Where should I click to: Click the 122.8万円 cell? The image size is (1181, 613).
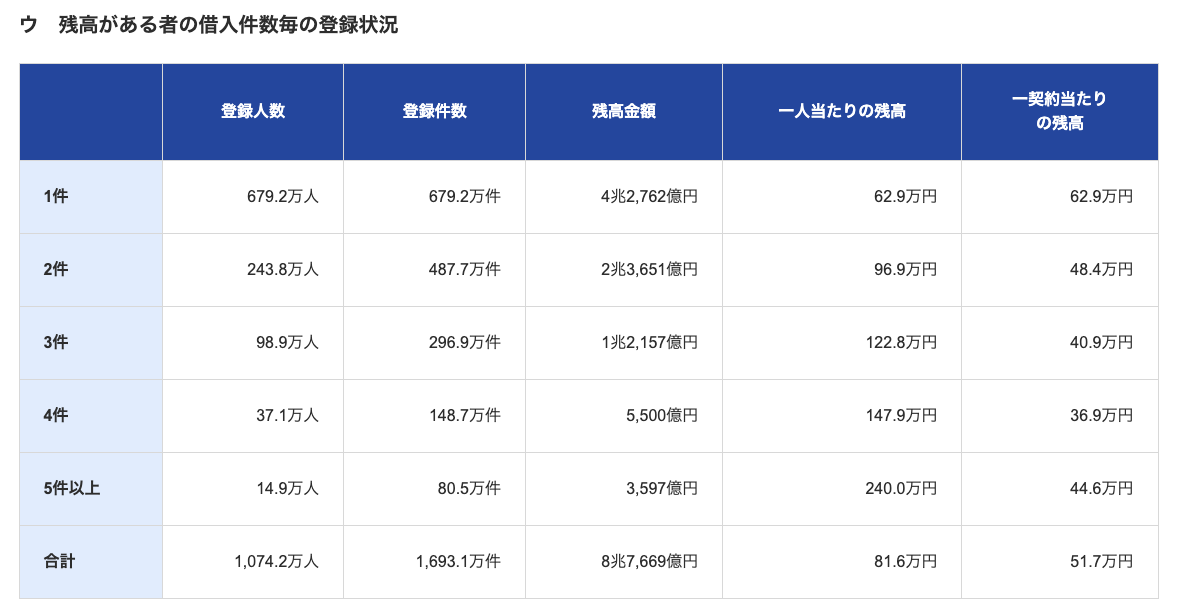tap(842, 343)
